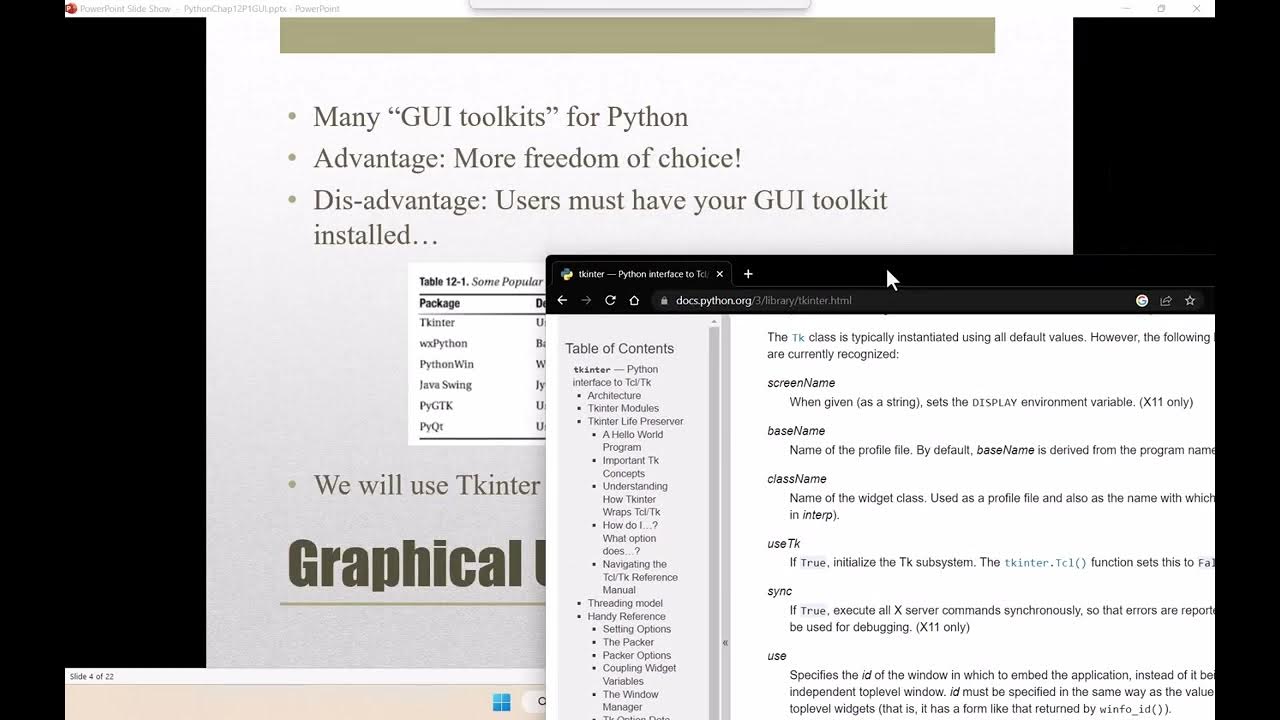The width and height of the screenshot is (1280, 720).
Task: Click the 'Advantage: More freedom of choice!' bullet
Action: point(527,158)
